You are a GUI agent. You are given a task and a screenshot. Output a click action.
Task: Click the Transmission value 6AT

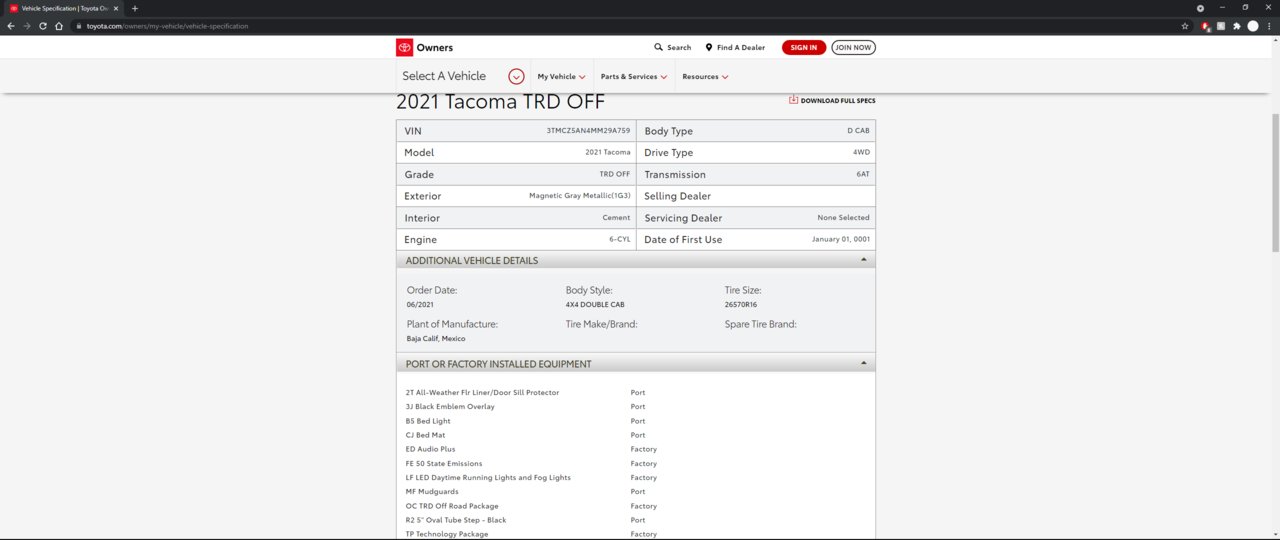point(863,174)
